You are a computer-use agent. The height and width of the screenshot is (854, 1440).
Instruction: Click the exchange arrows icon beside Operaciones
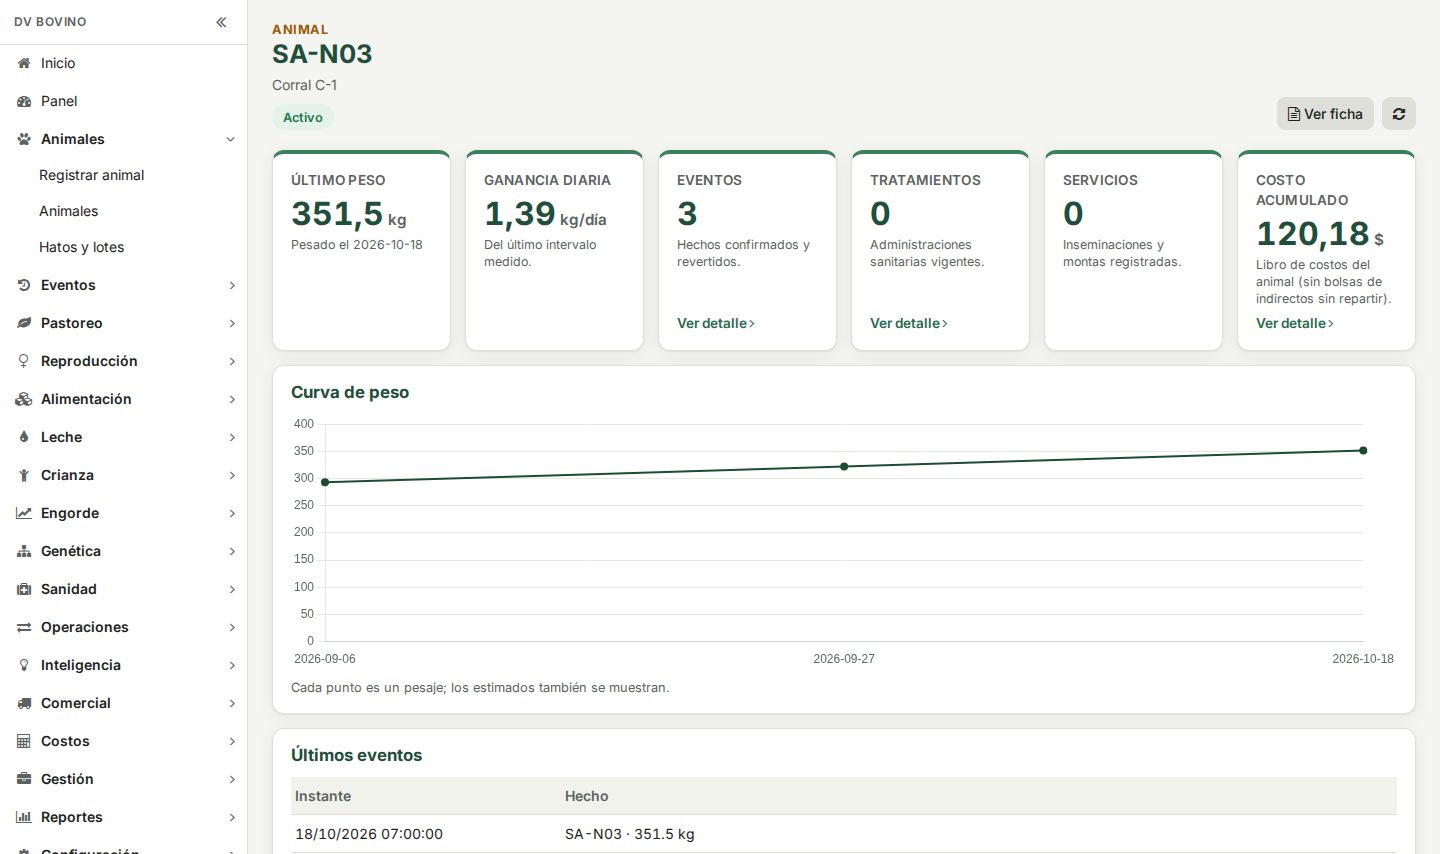[24, 627]
